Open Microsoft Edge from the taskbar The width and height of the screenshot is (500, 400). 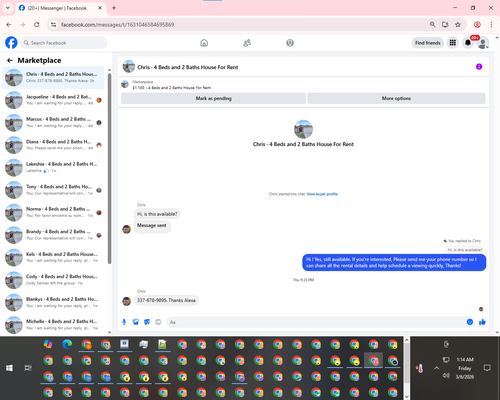67,344
